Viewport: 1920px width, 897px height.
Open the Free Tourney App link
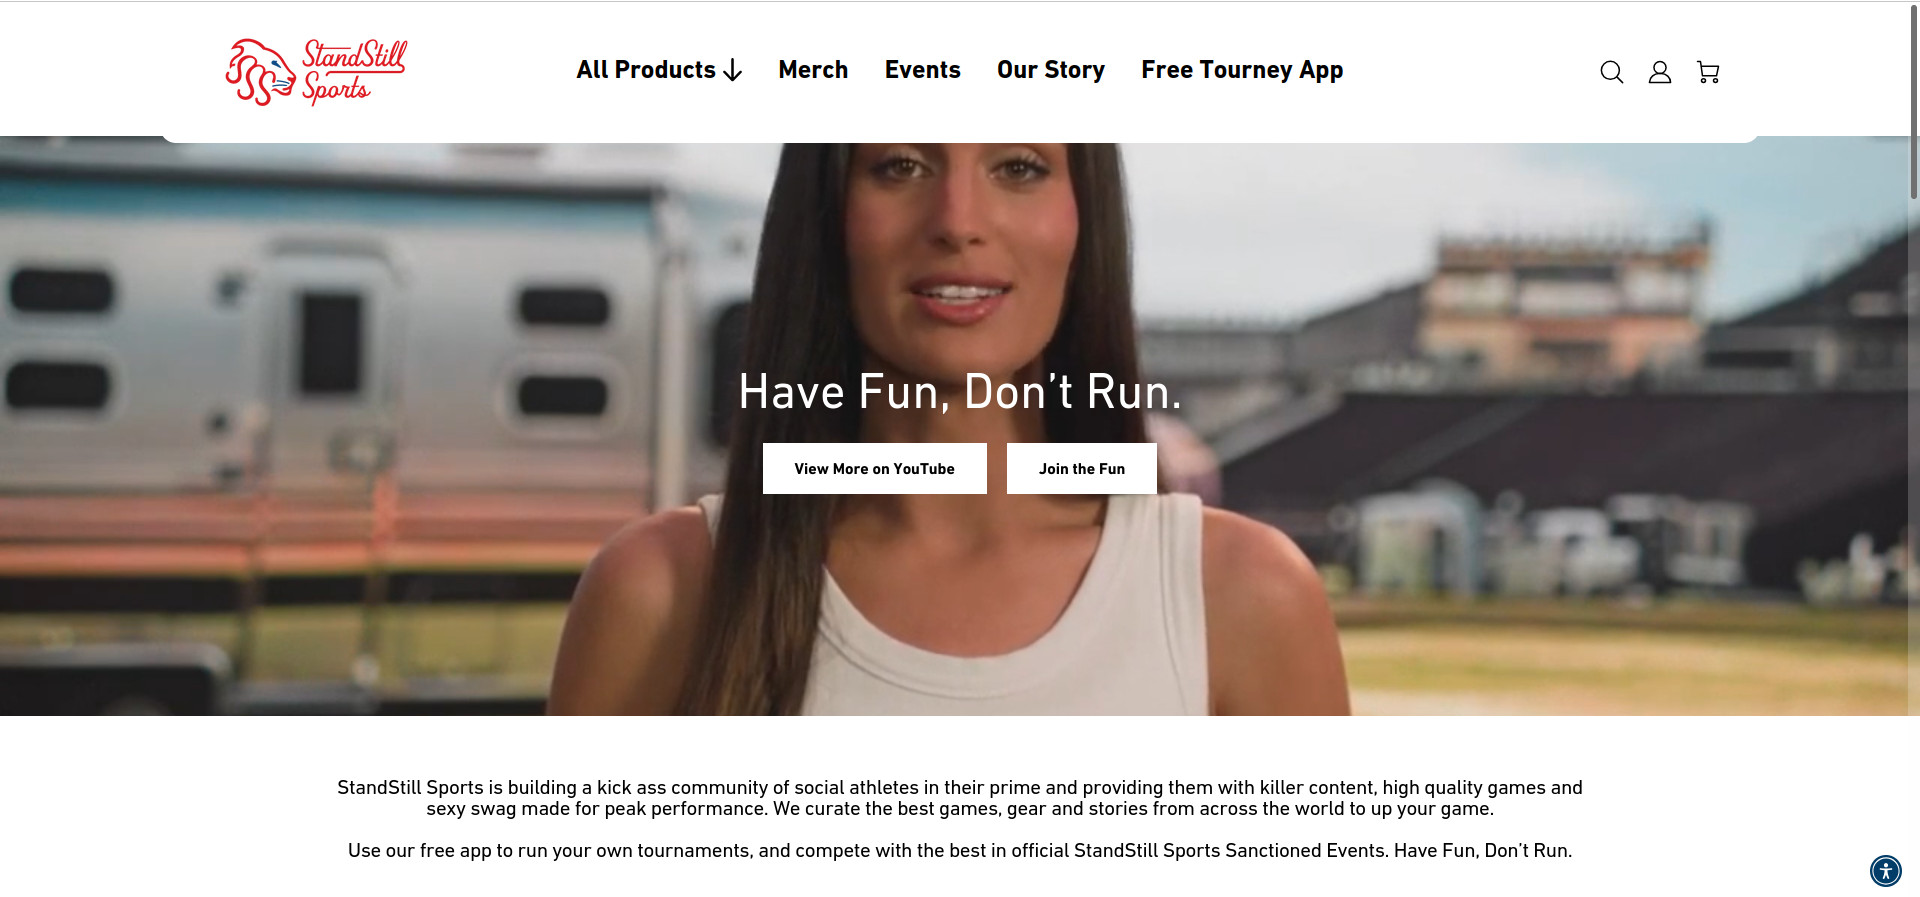click(1242, 70)
